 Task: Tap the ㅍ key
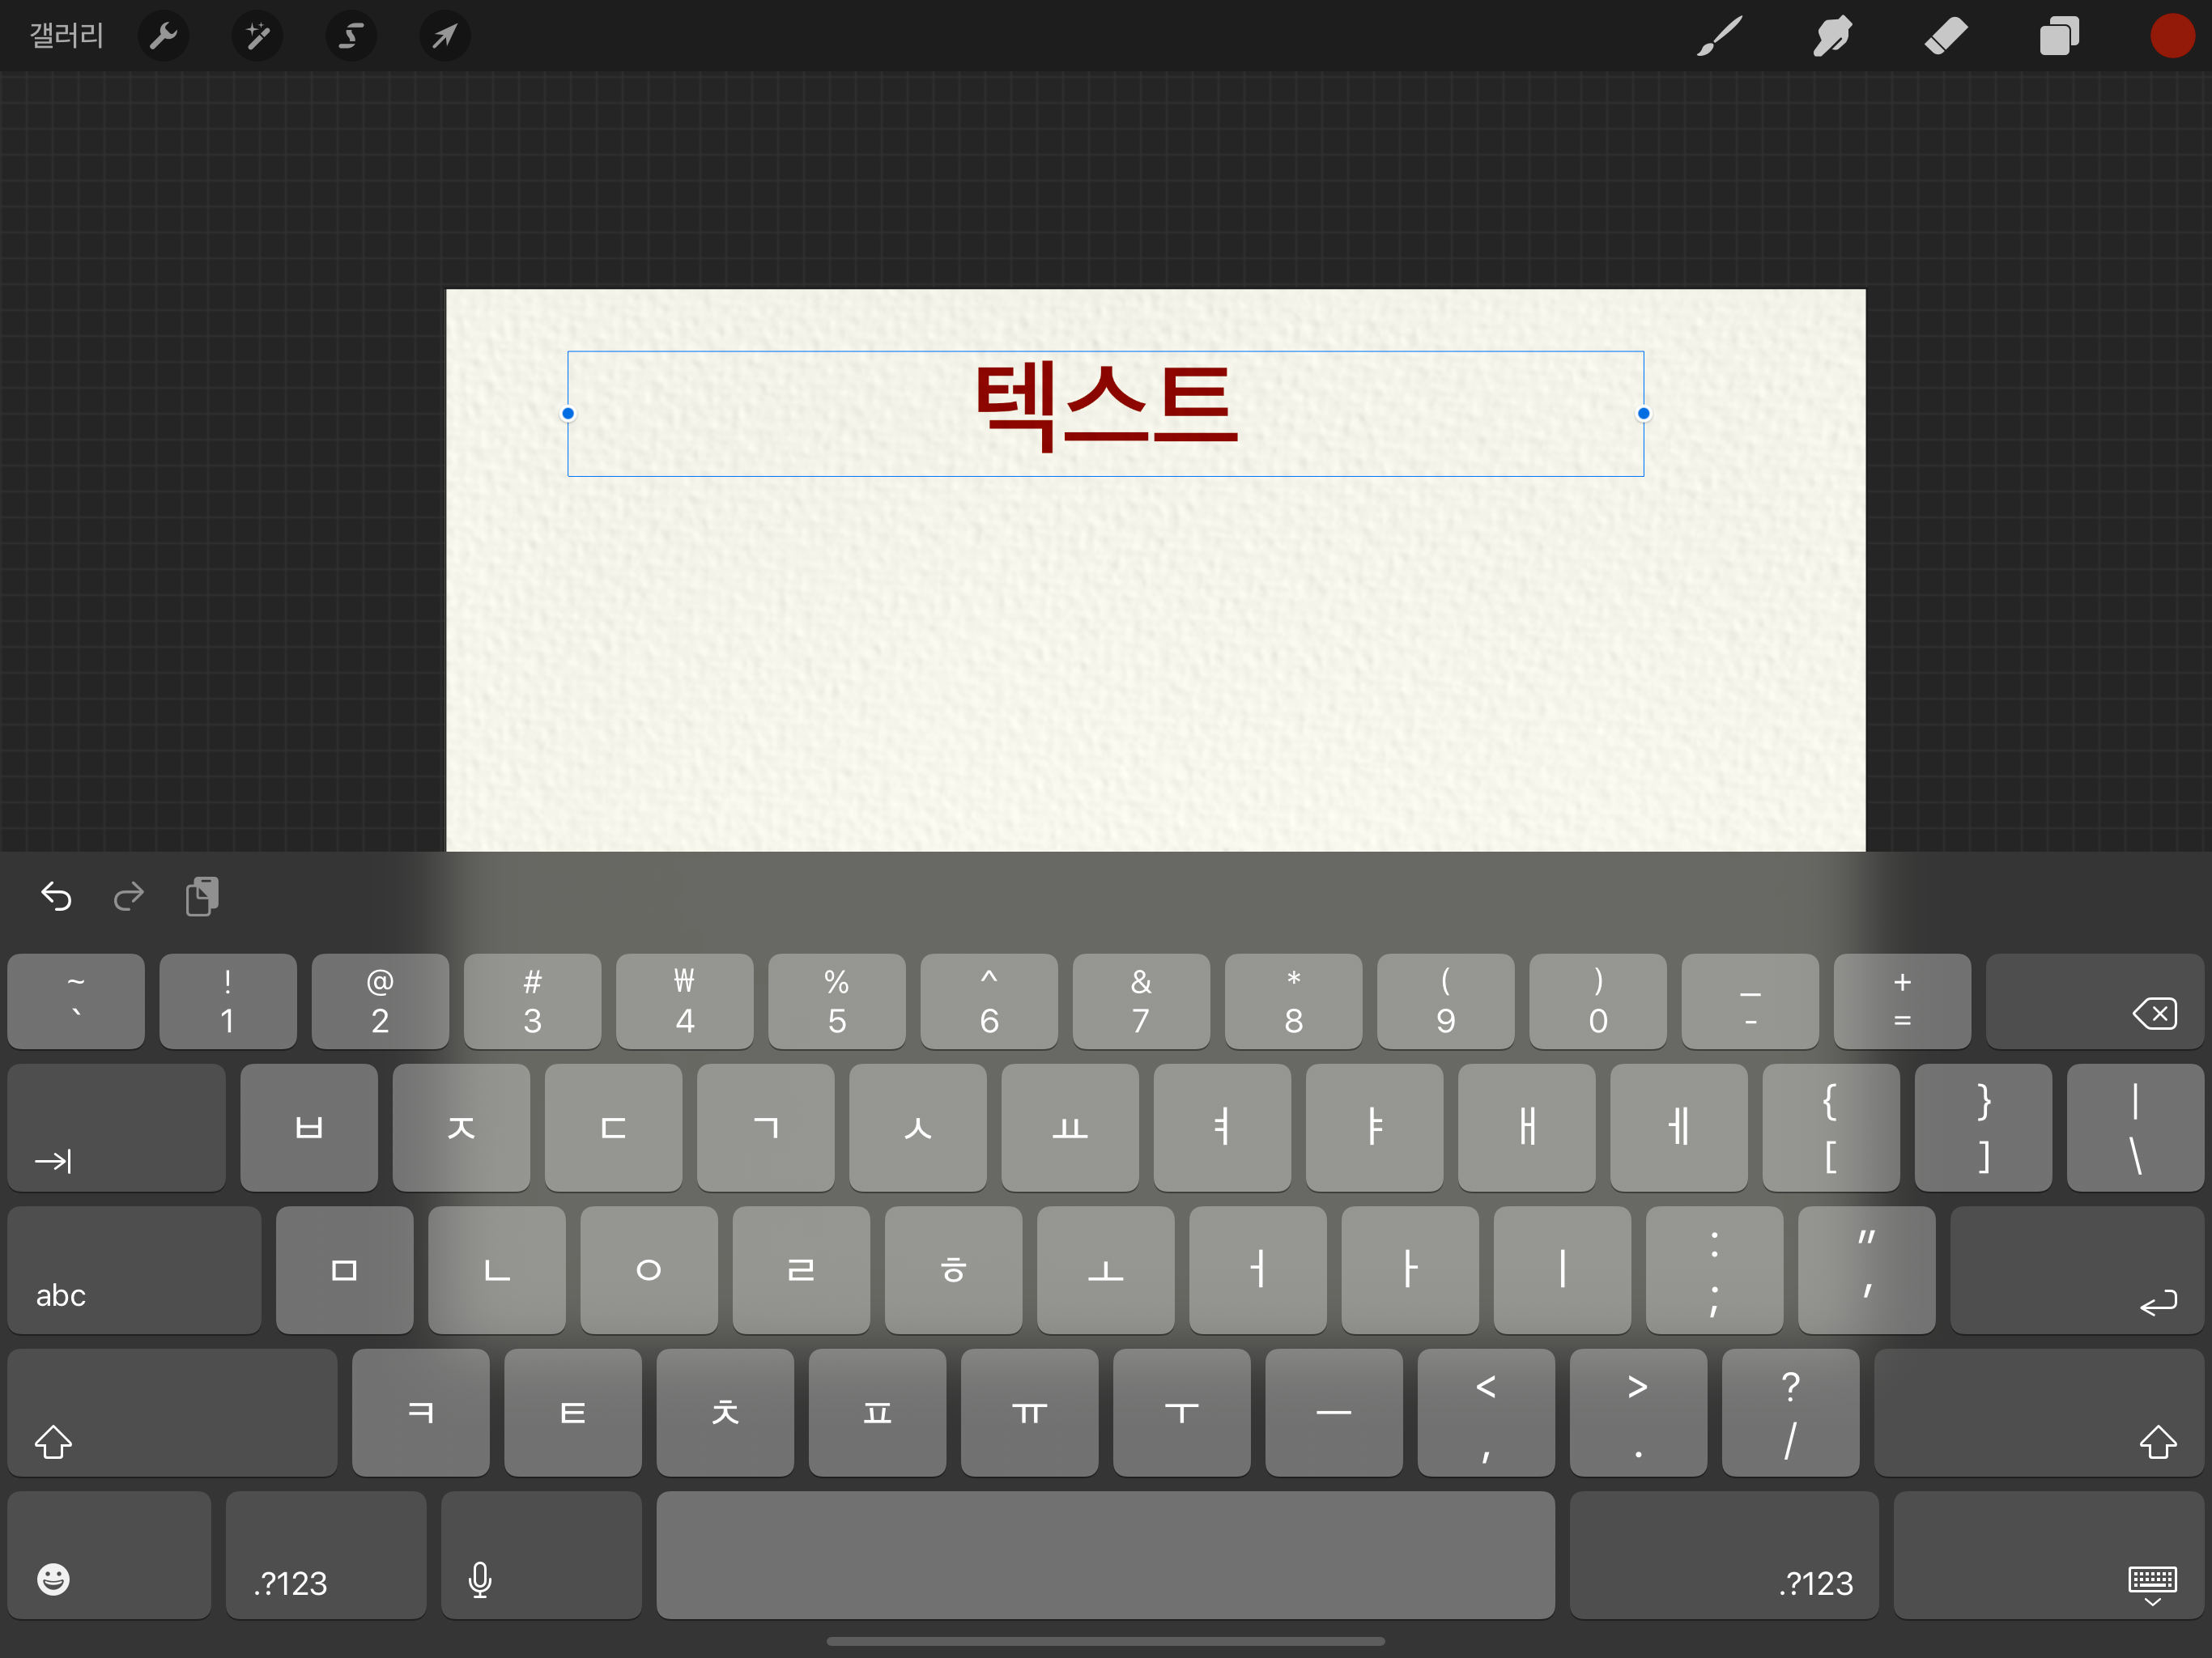[878, 1412]
